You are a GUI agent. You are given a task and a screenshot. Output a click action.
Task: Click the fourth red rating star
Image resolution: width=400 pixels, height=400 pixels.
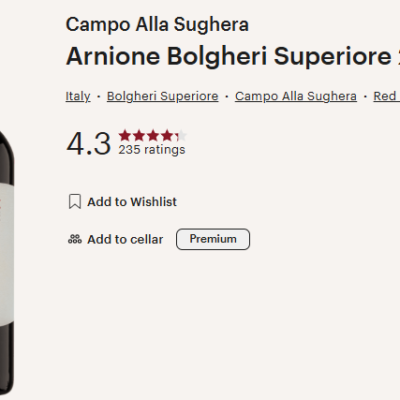coord(167,136)
